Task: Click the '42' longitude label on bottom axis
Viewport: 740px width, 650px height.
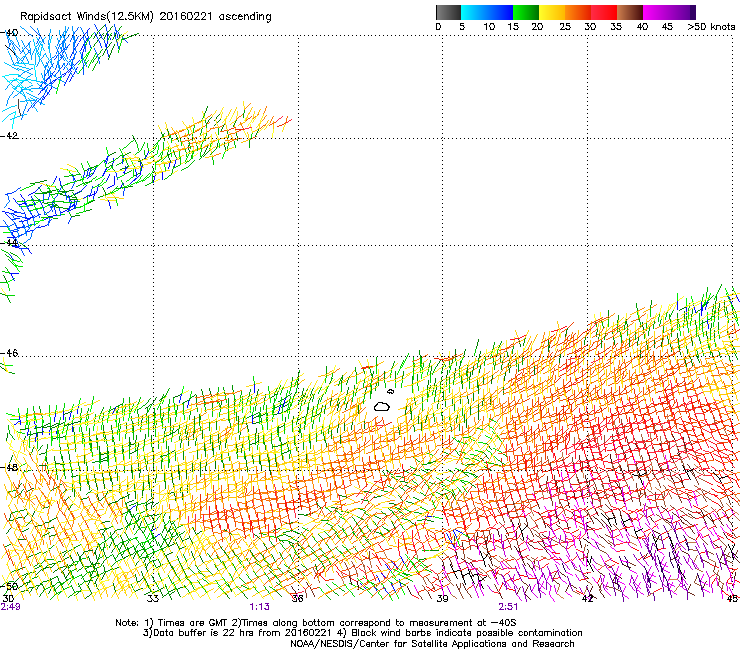Action: coord(587,599)
